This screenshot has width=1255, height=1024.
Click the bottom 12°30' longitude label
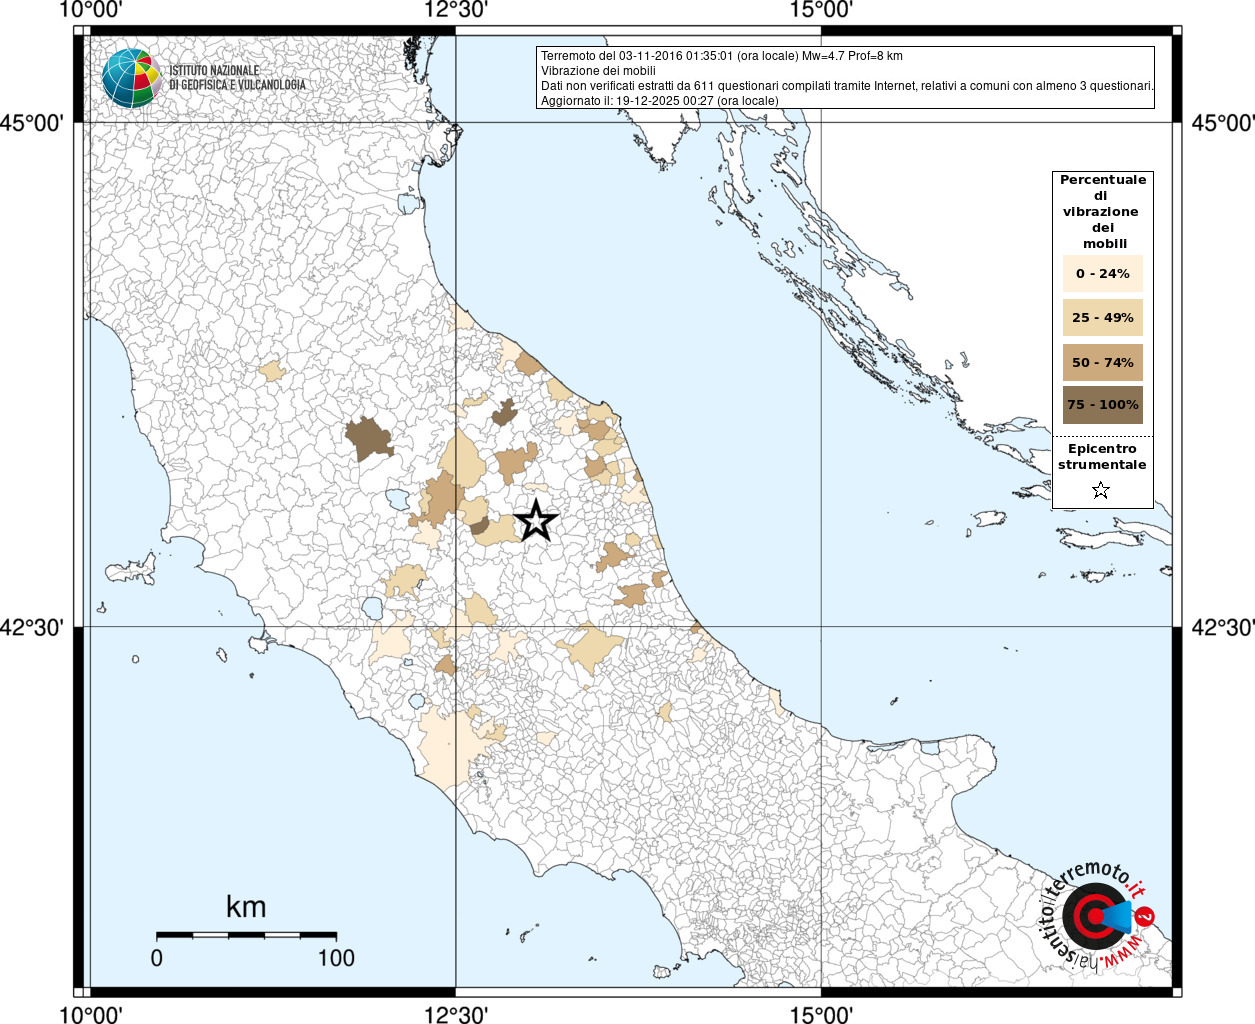pos(456,1014)
